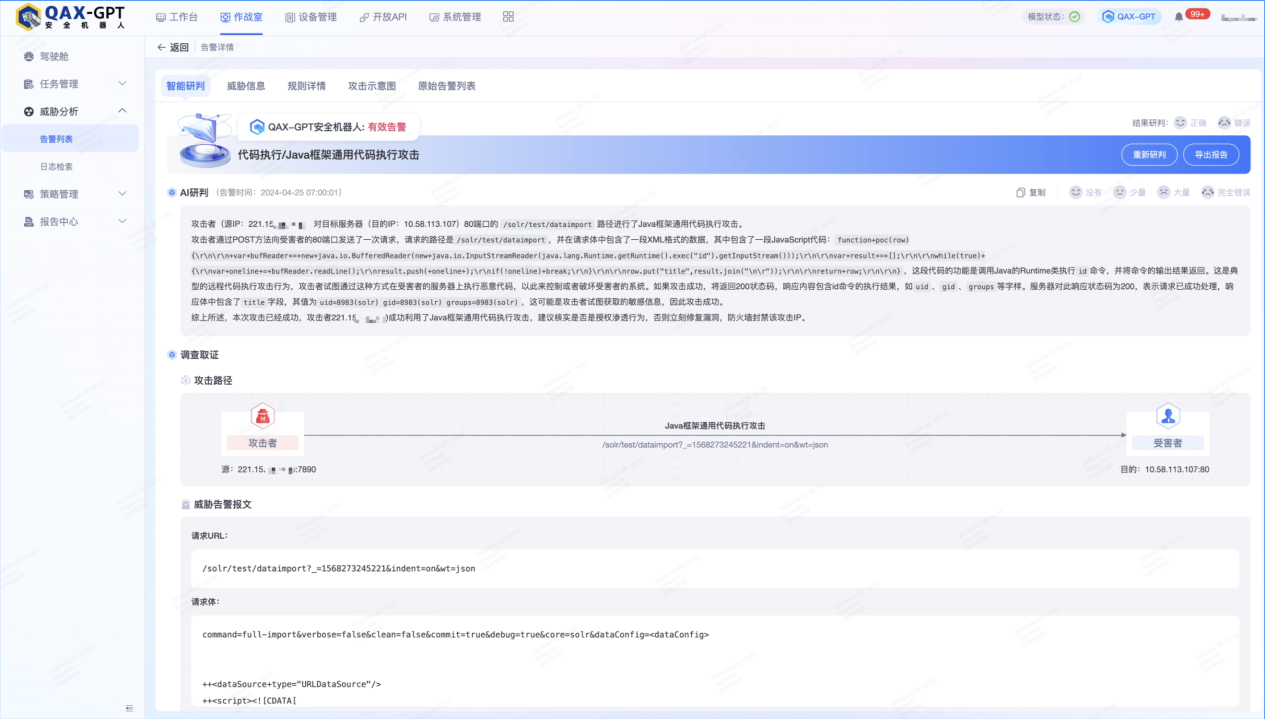Click the blue 受害者 node icon
This screenshot has width=1265, height=719.
point(1167,416)
